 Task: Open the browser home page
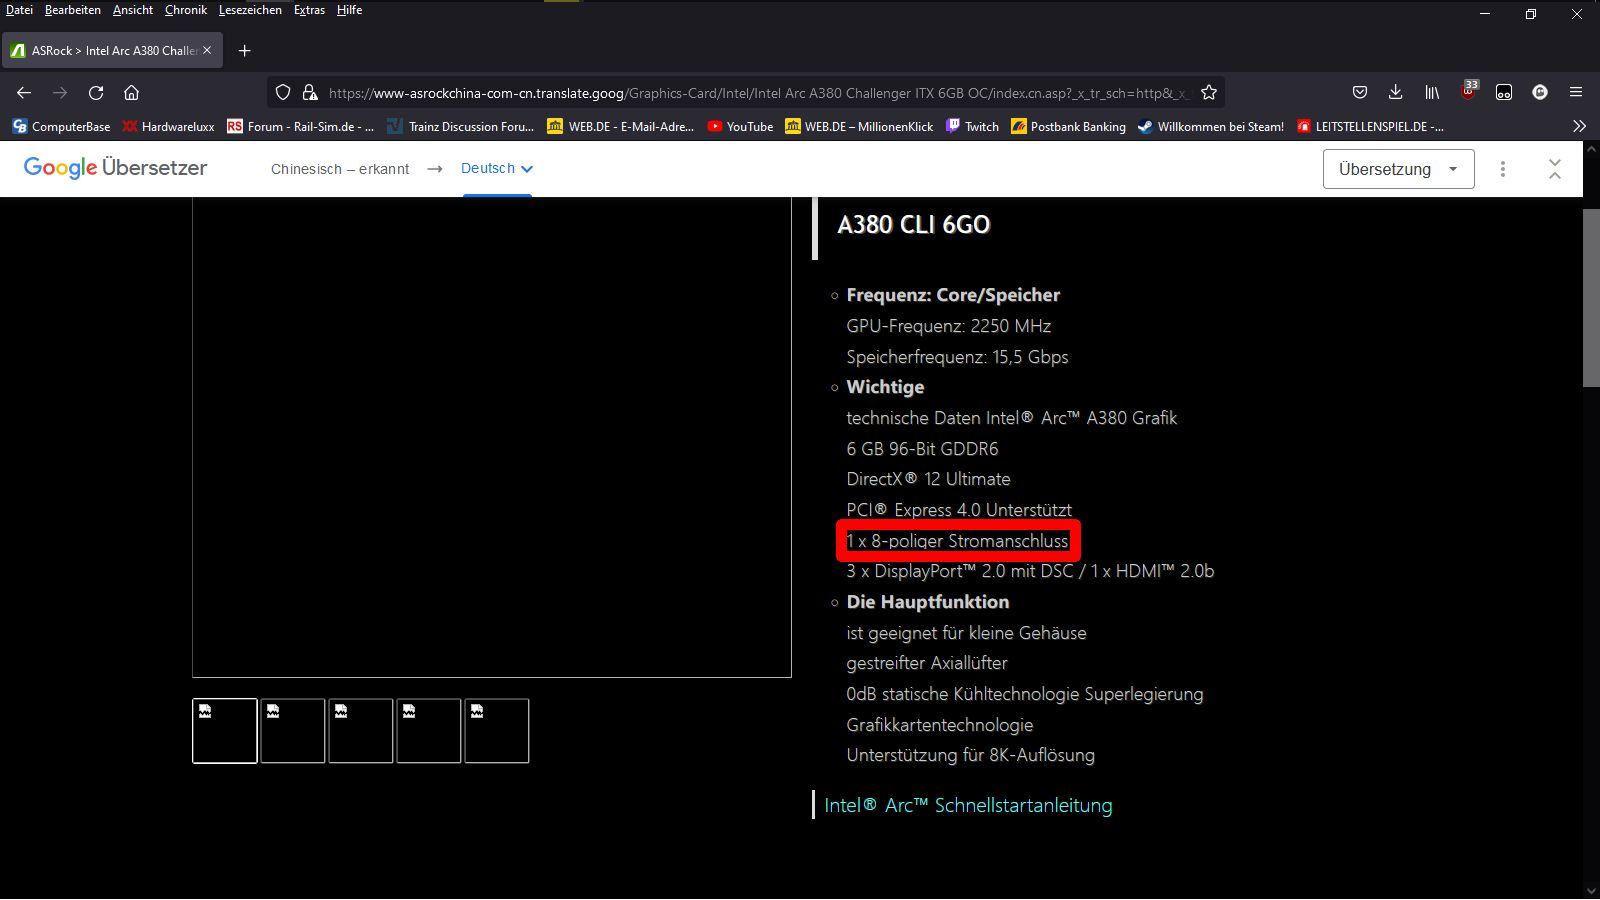131,92
